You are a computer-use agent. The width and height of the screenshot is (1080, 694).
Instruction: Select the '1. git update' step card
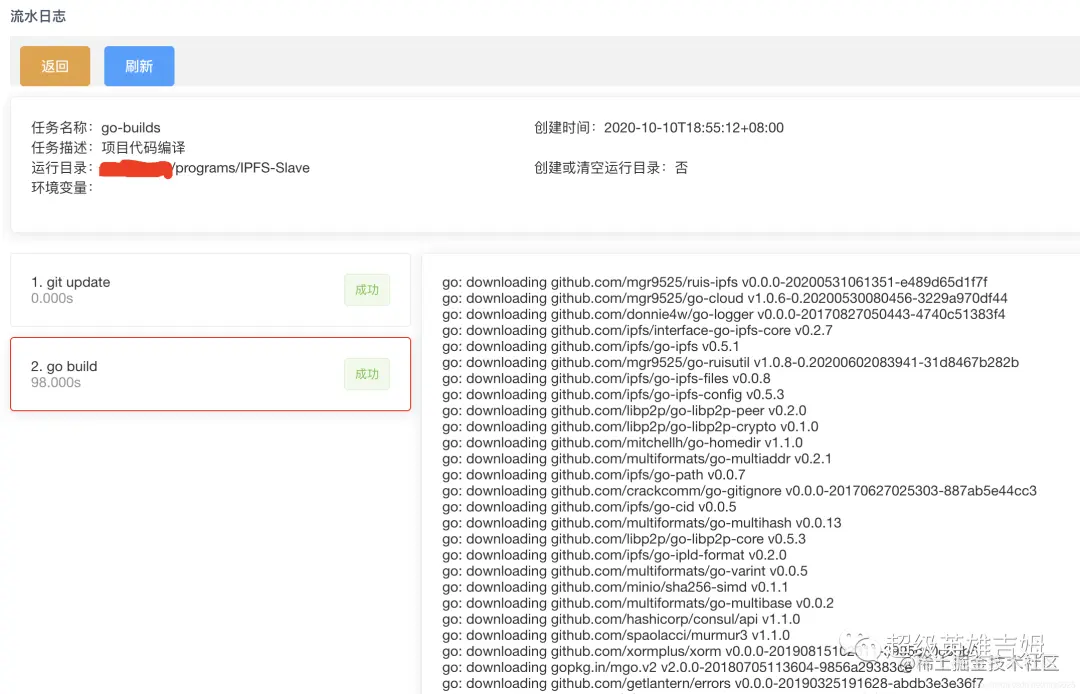210,290
